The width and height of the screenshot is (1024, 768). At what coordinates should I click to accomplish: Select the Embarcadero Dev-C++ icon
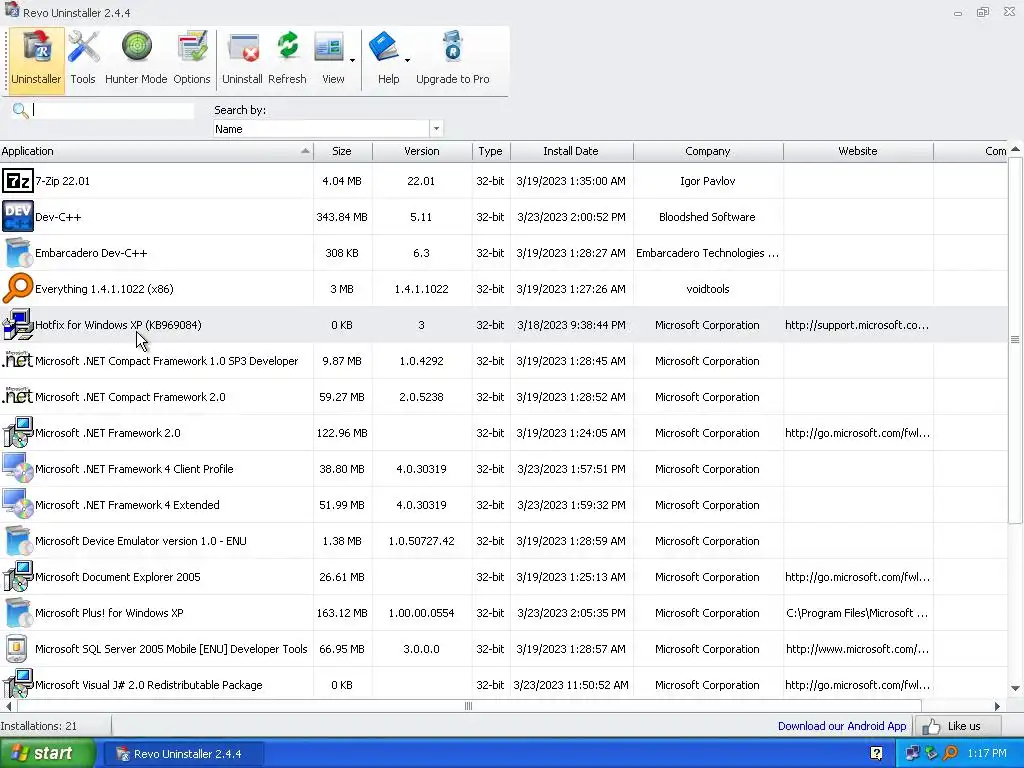point(18,253)
